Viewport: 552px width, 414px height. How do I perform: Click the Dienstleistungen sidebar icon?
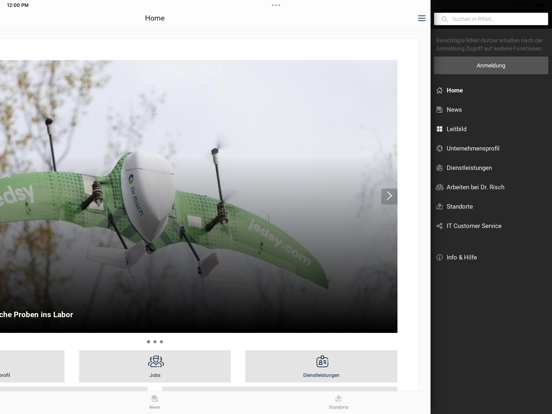click(439, 168)
